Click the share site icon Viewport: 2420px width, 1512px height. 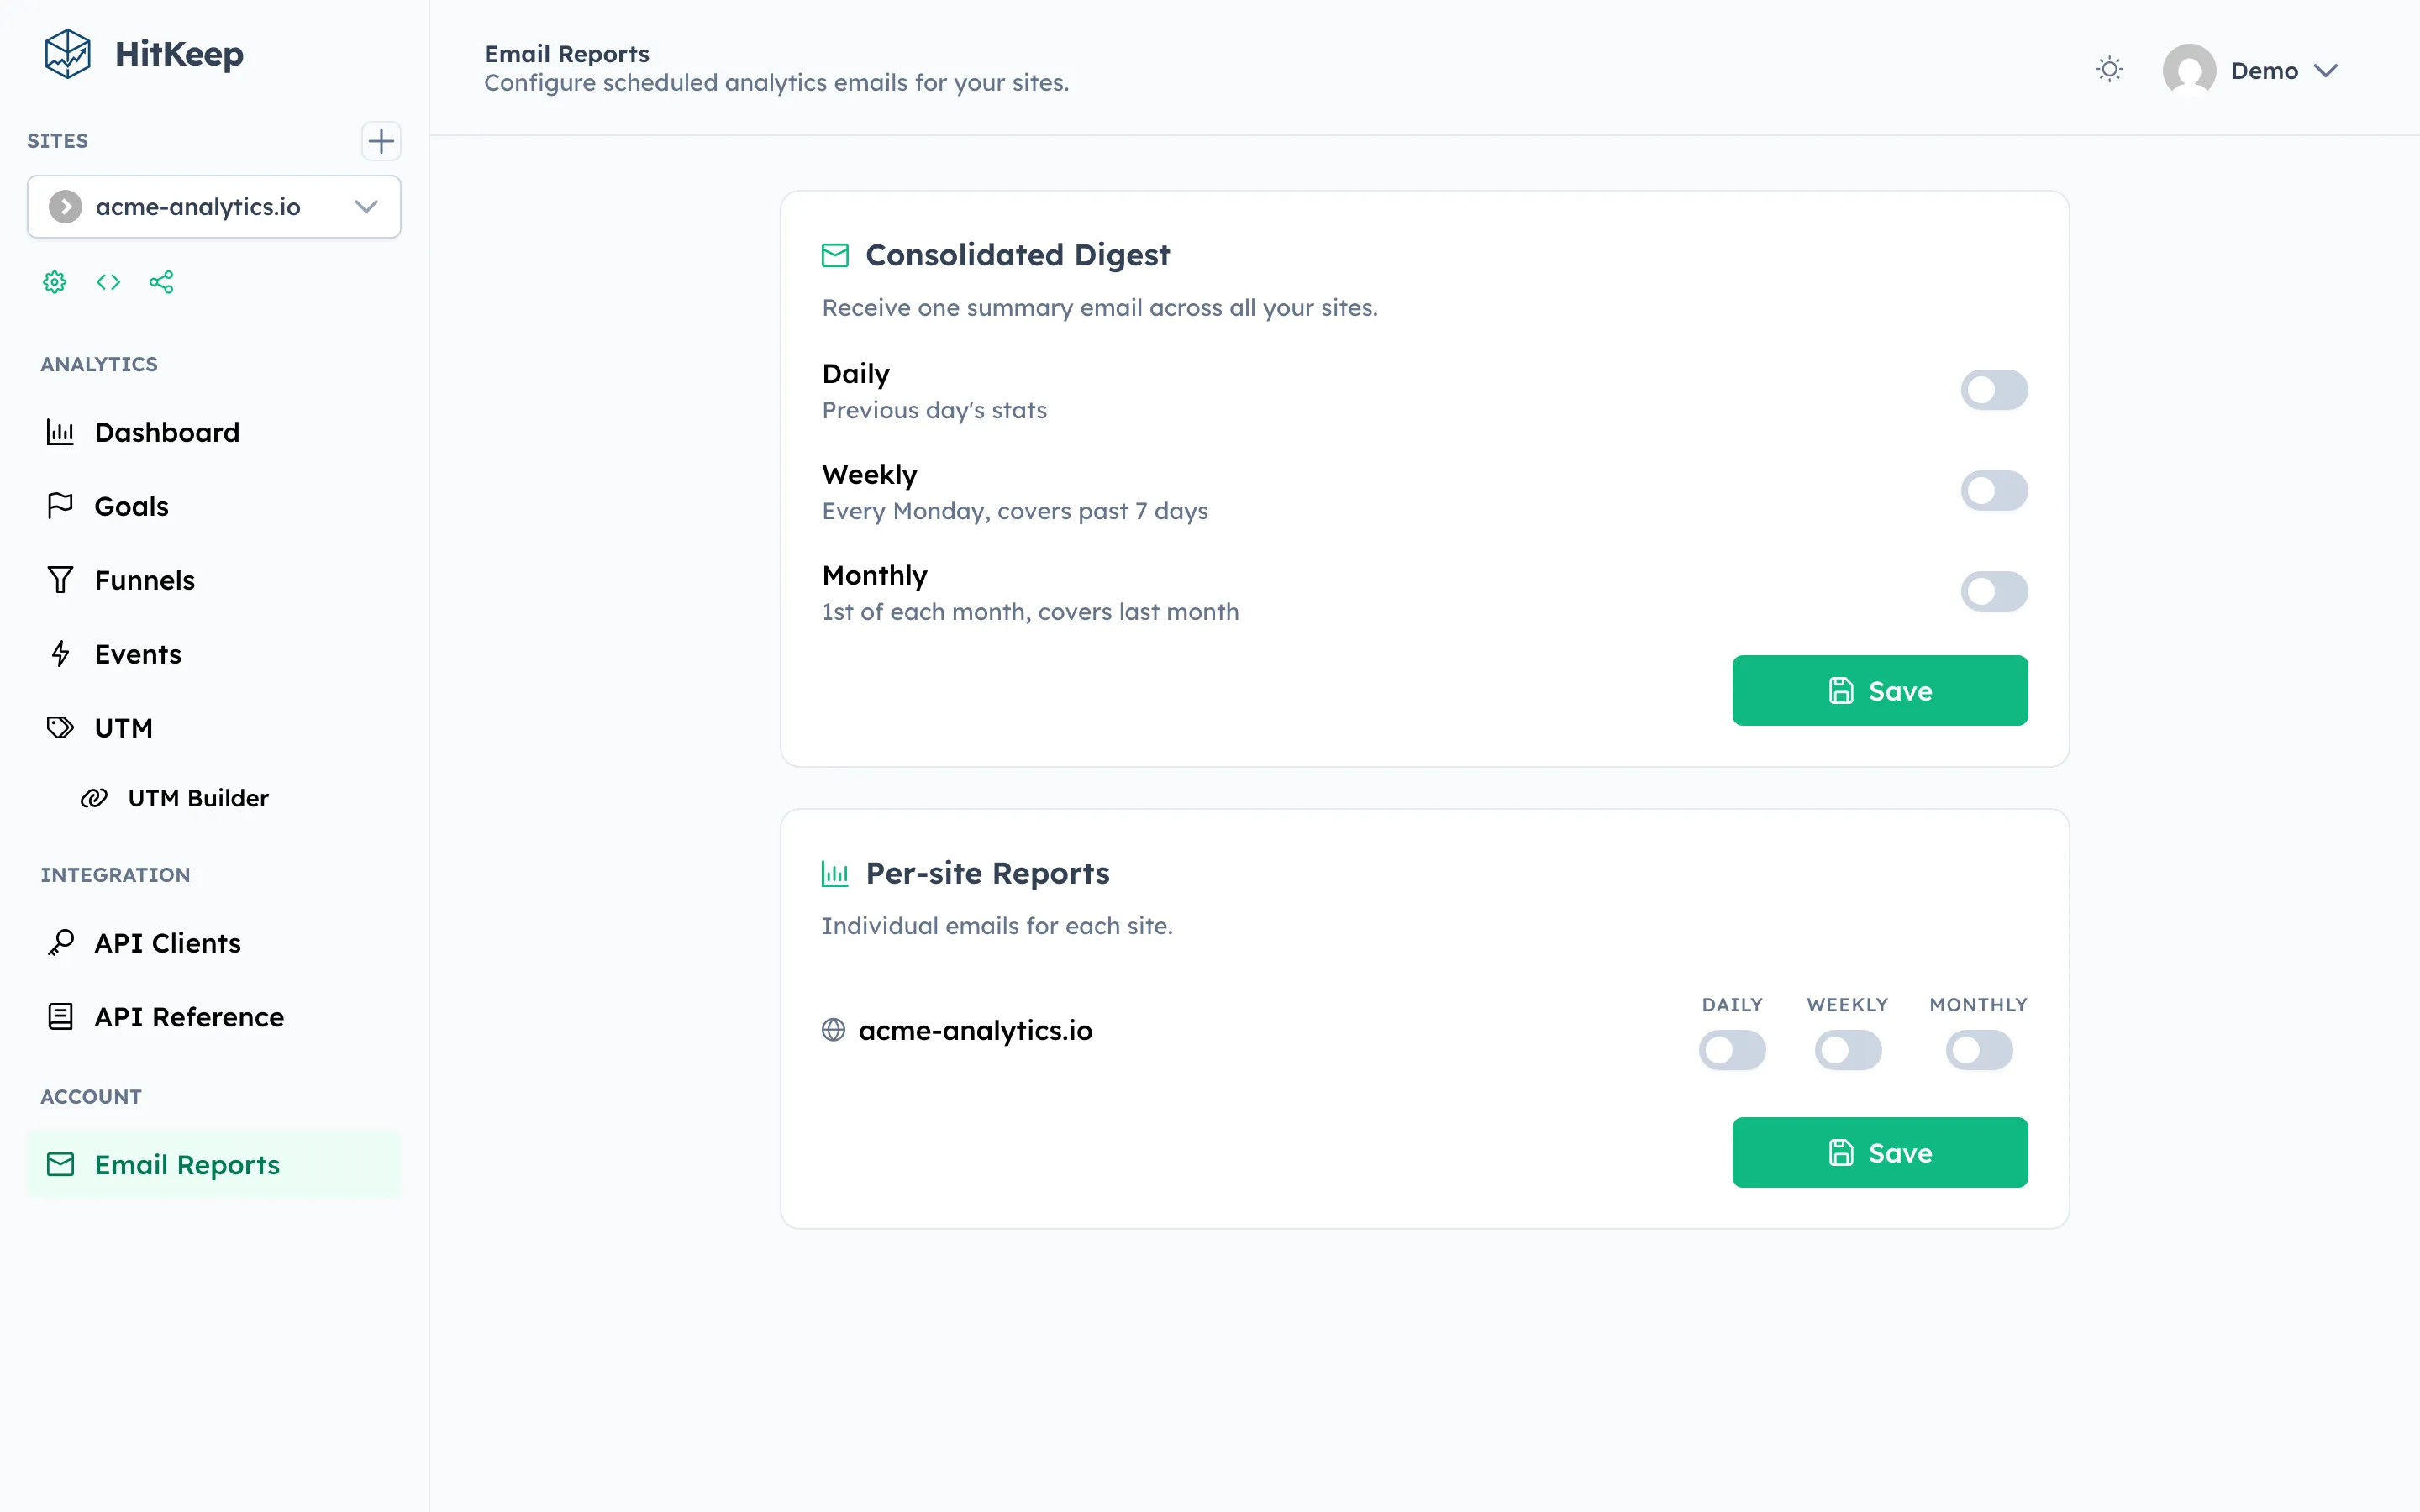(x=162, y=282)
